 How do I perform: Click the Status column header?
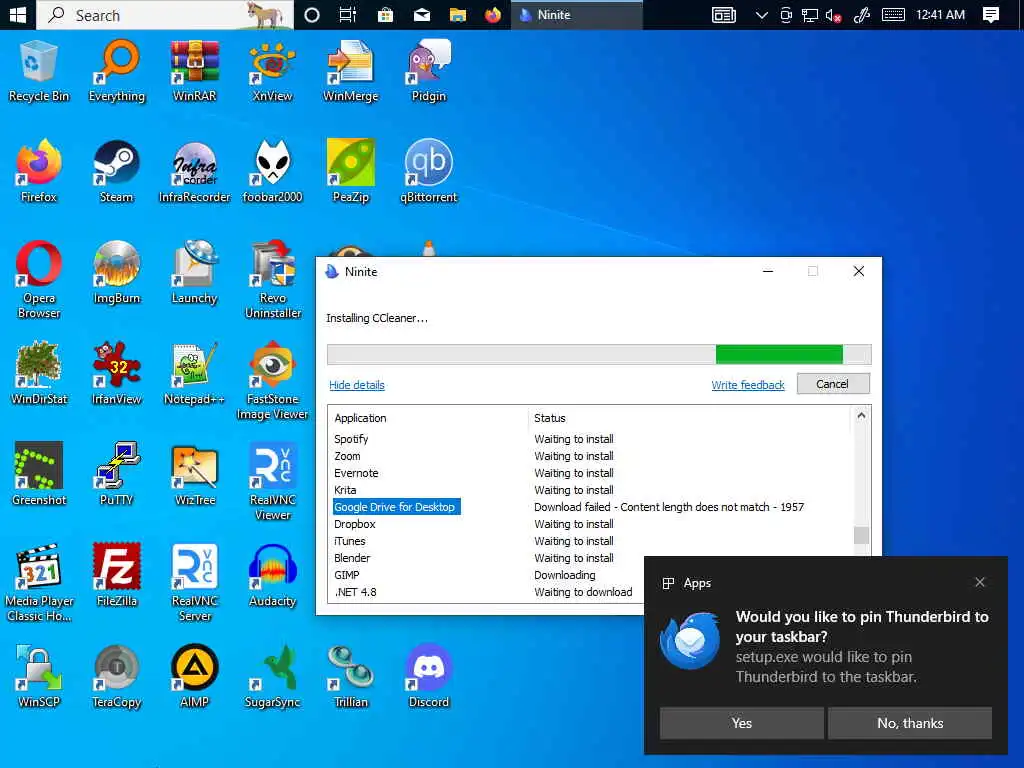(x=690, y=418)
